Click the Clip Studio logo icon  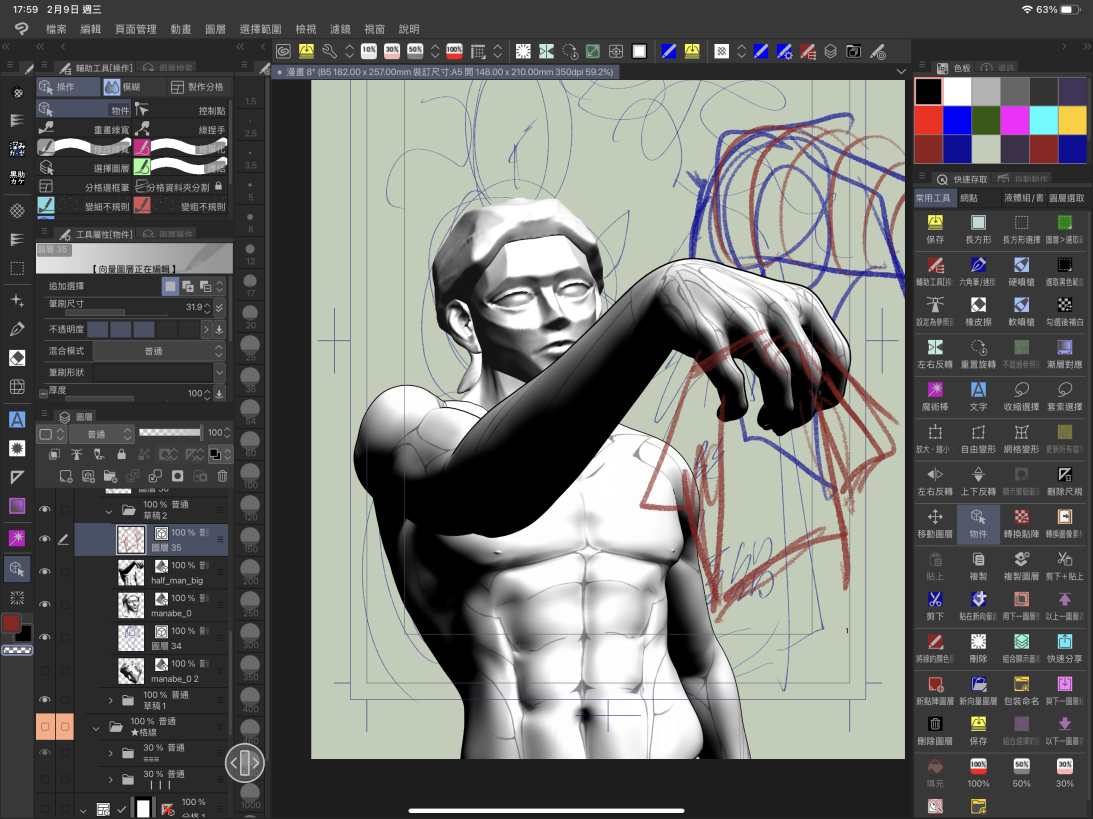22,29
